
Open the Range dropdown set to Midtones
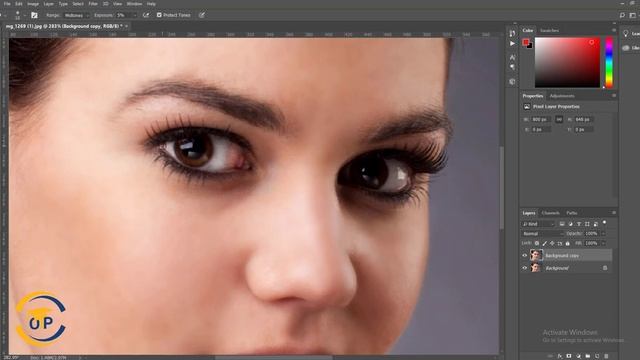click(x=76, y=15)
